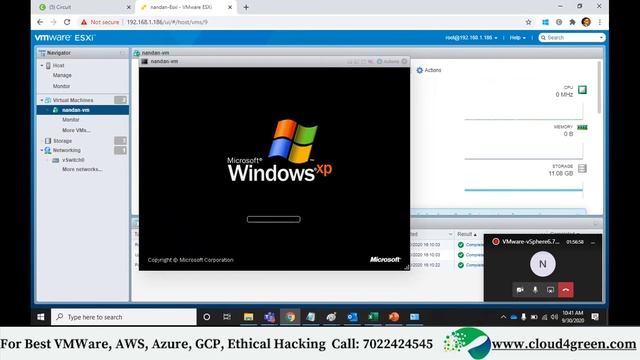Open Excel from the taskbar
The width and height of the screenshot is (640, 360).
[373, 317]
